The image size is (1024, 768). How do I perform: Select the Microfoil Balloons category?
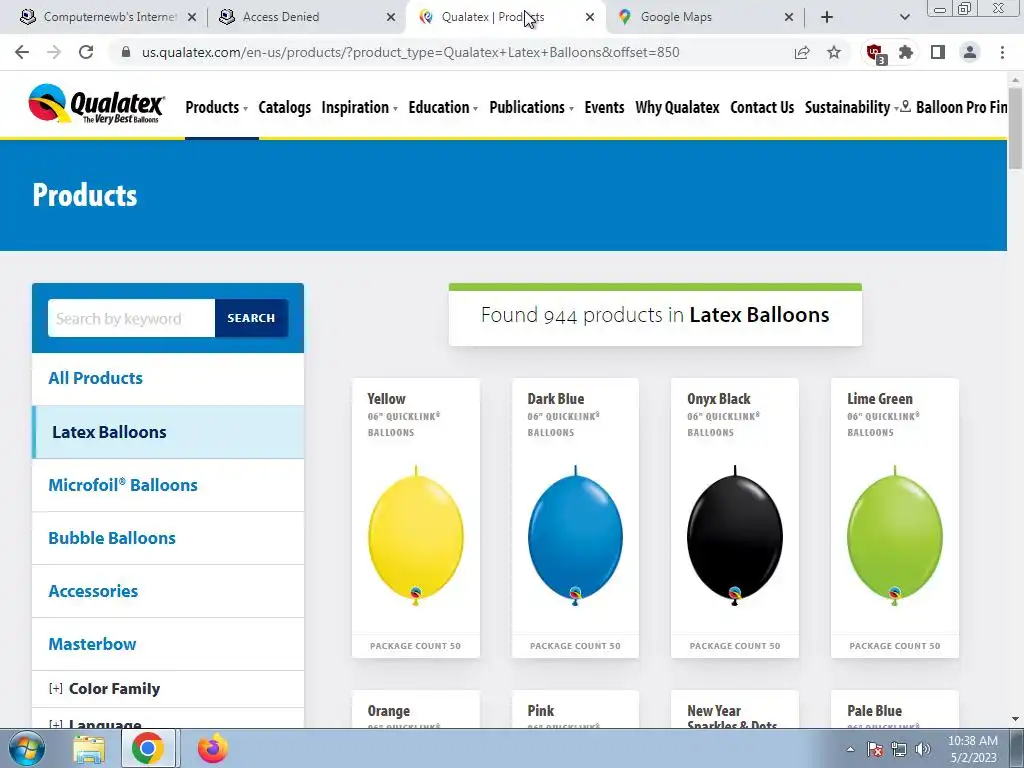tap(168, 485)
